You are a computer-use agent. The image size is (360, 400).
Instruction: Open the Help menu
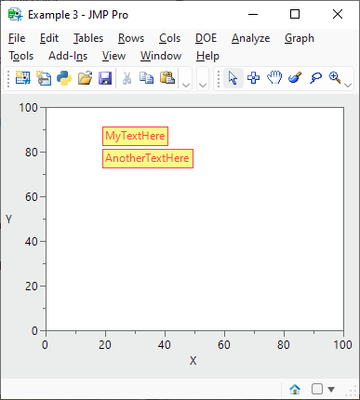[208, 56]
